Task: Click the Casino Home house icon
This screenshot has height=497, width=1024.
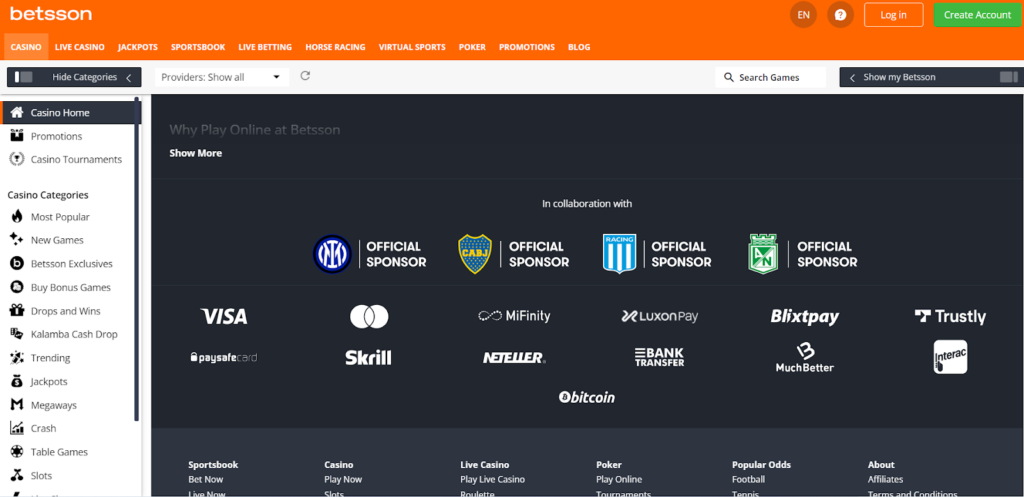Action: coord(16,112)
